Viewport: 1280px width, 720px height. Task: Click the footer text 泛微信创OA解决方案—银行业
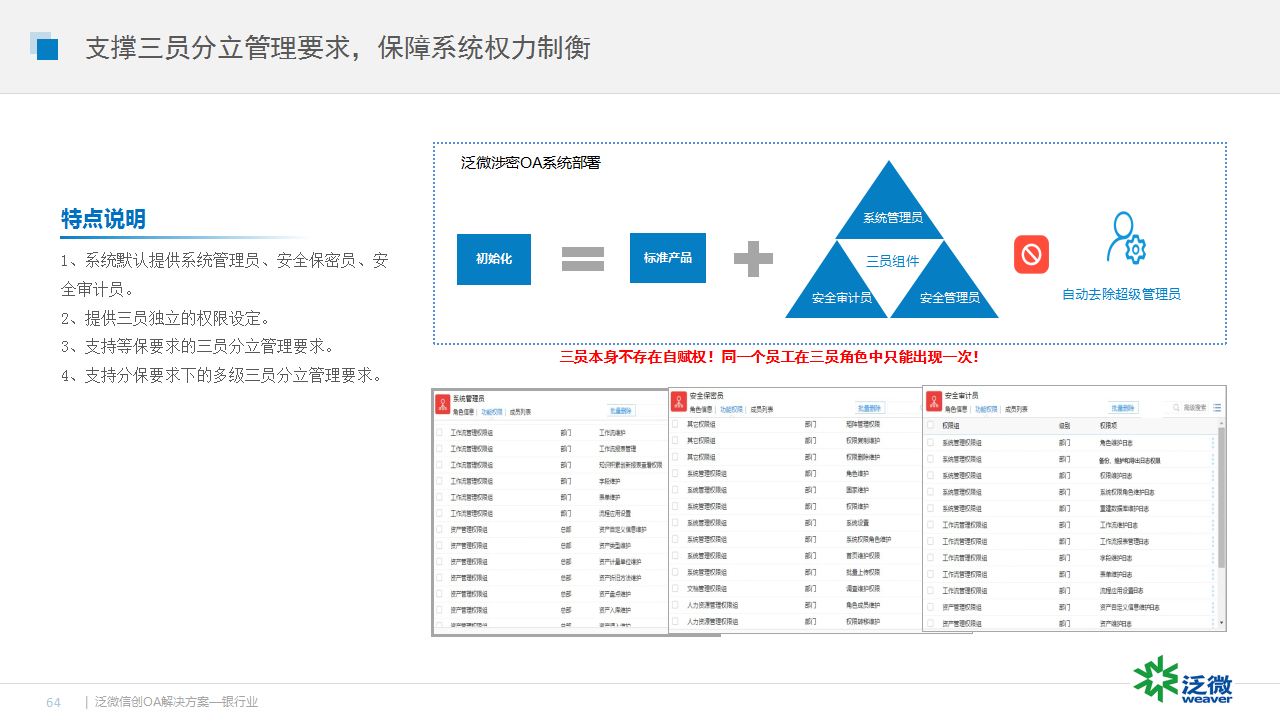point(176,702)
